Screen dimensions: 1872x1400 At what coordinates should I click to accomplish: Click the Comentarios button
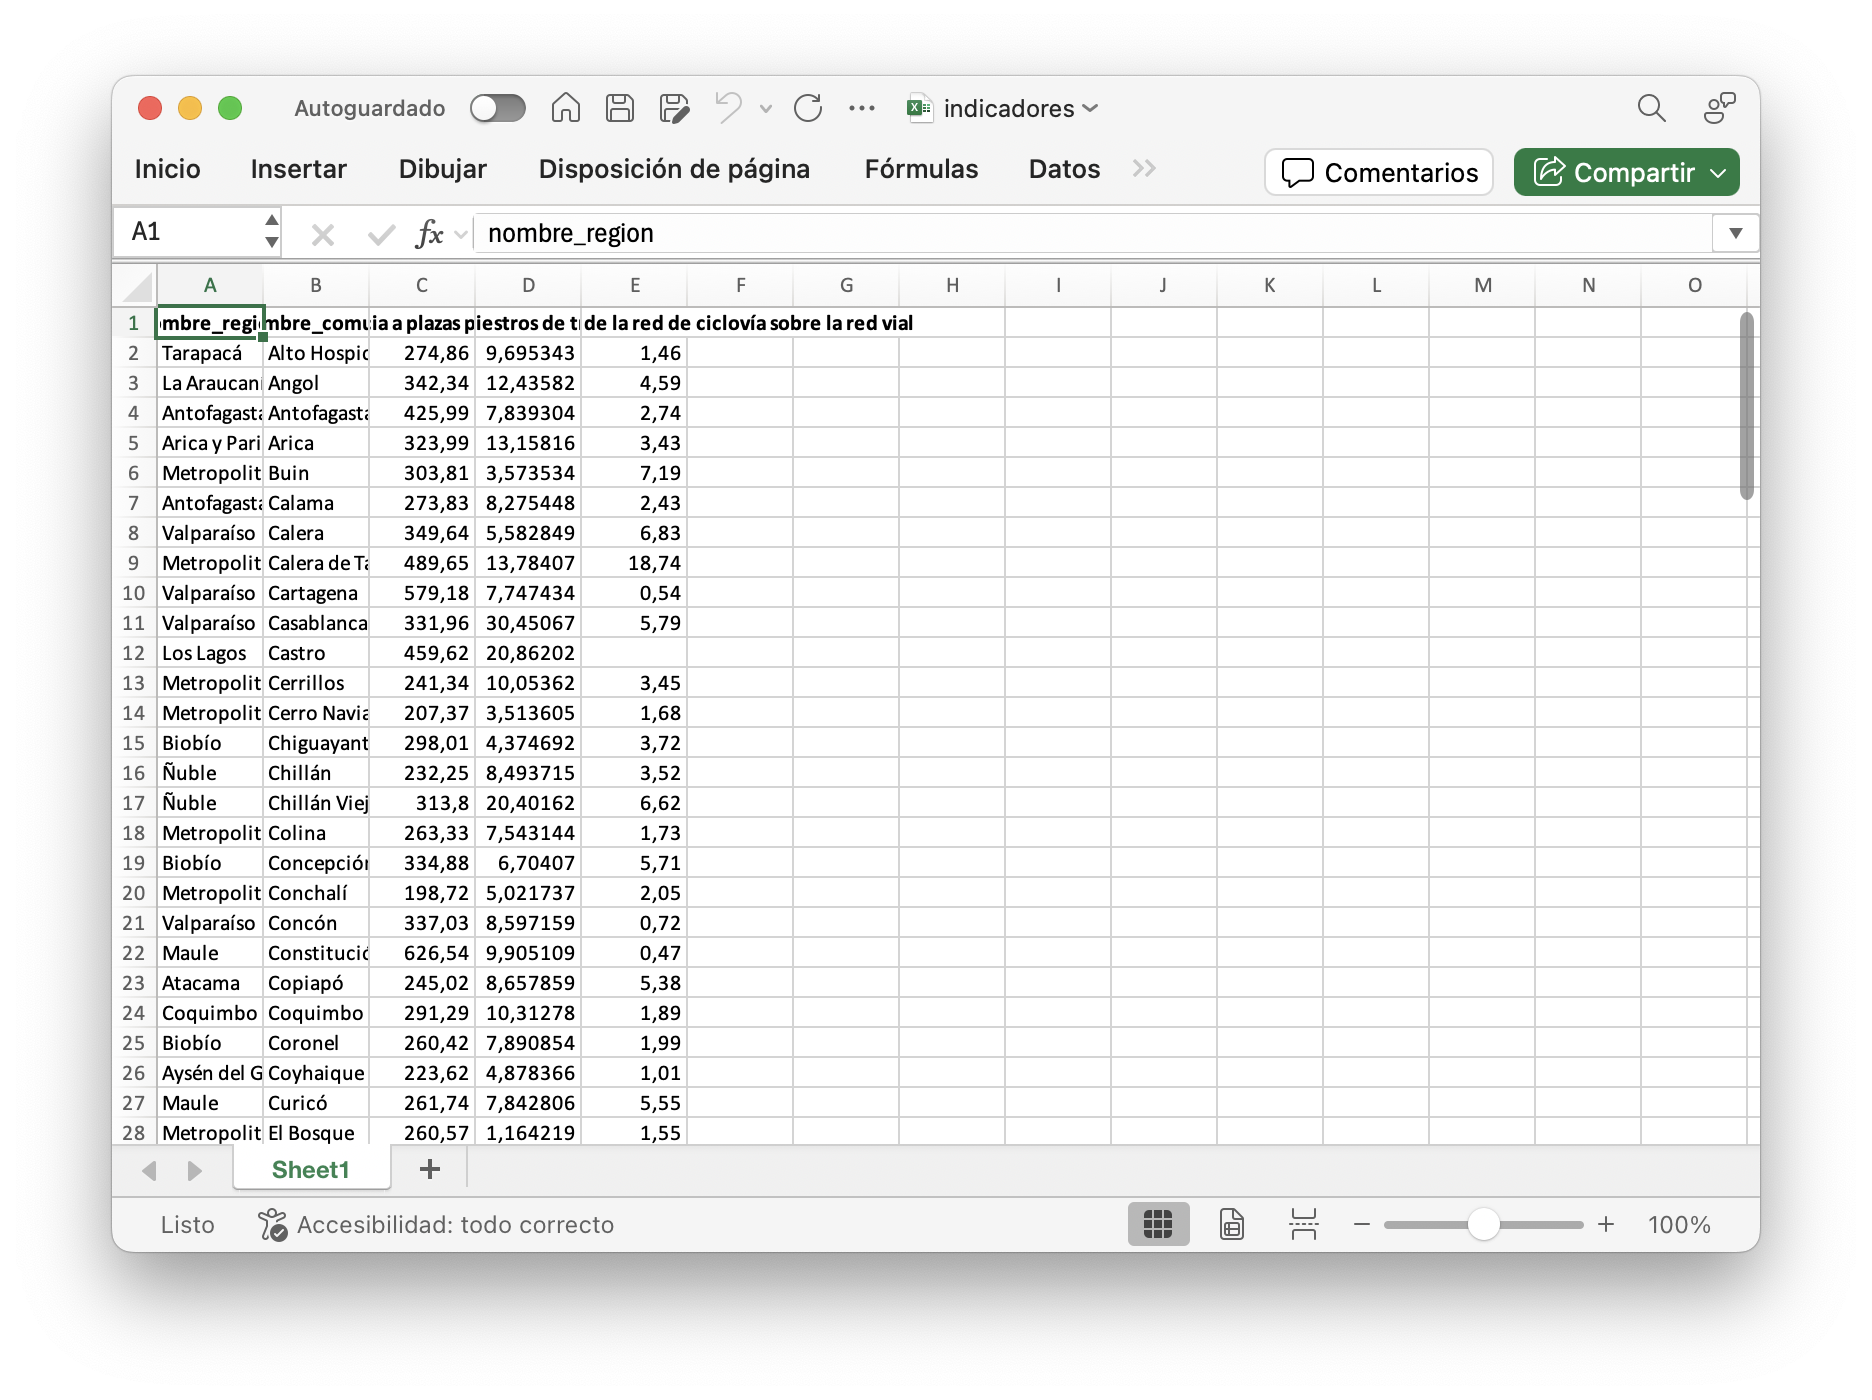(1379, 173)
